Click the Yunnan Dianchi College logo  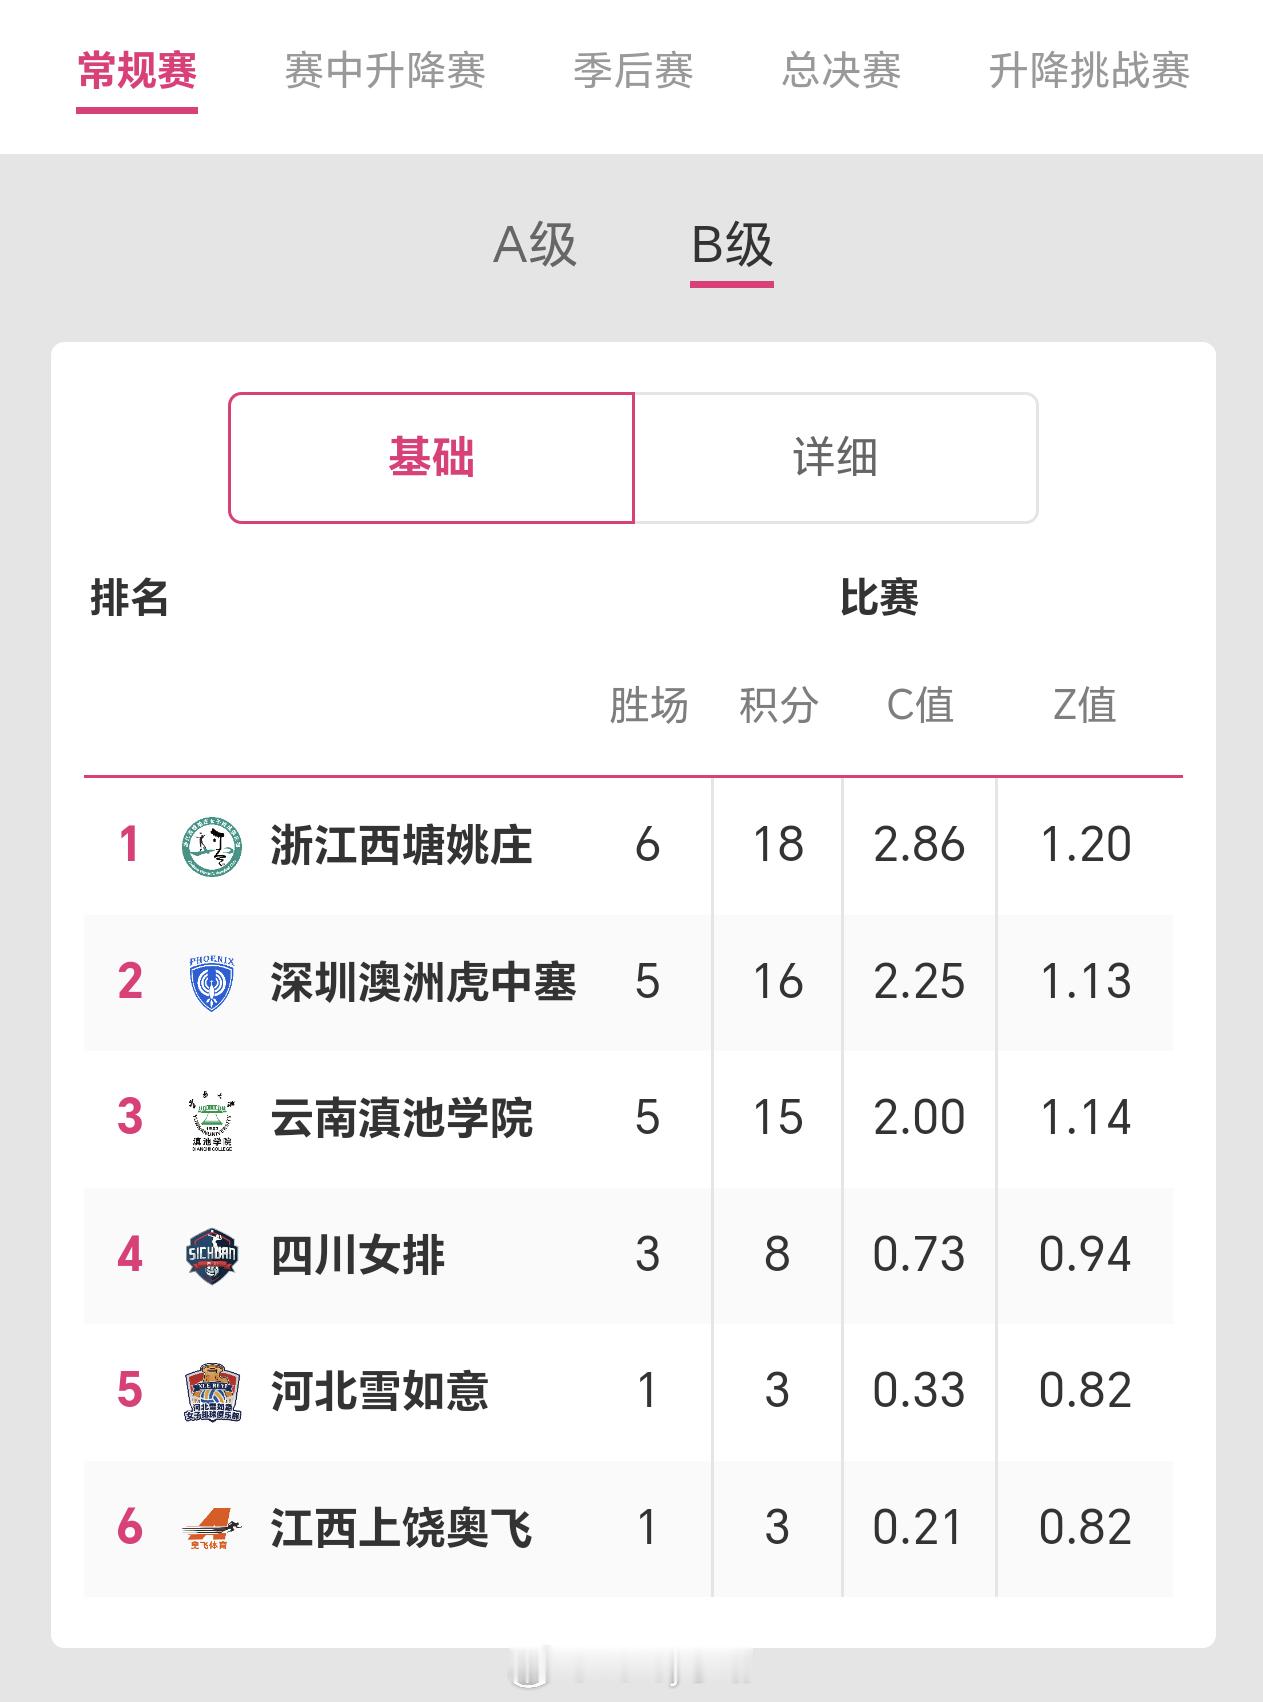(212, 1119)
